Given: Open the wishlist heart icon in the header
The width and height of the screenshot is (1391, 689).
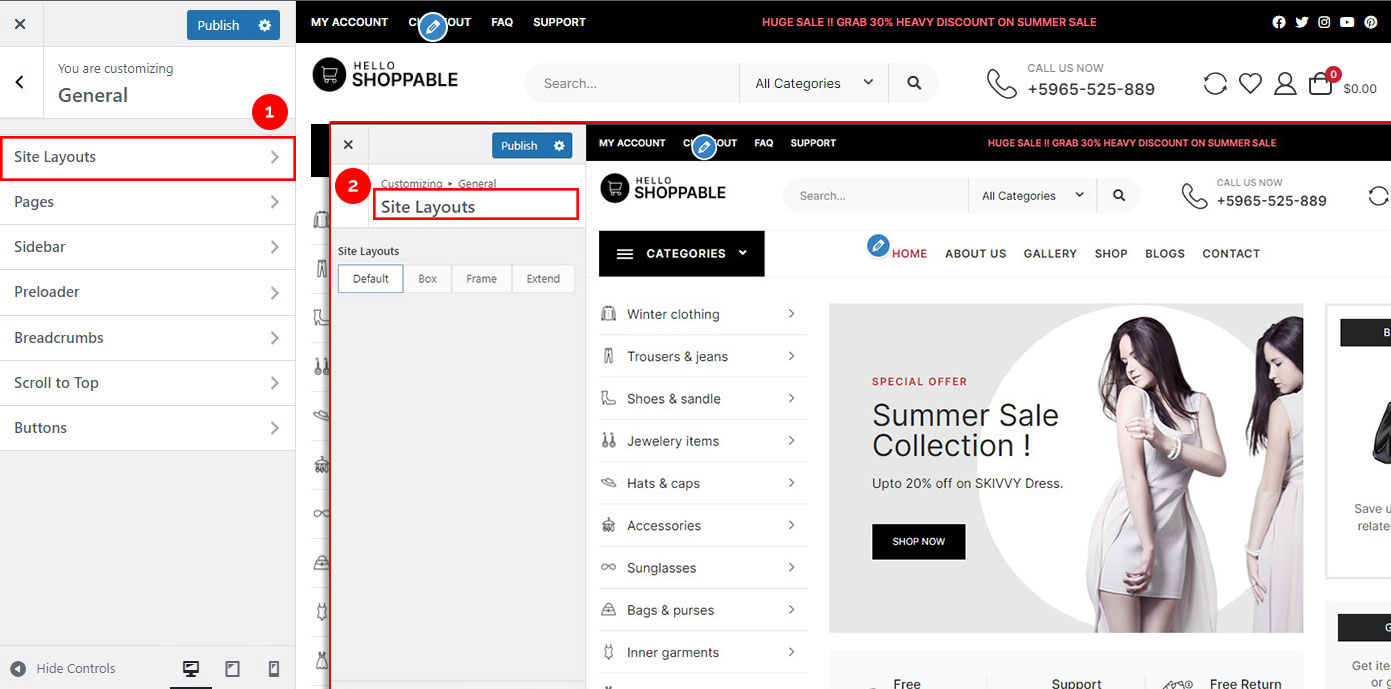Looking at the screenshot, I should coord(1250,83).
